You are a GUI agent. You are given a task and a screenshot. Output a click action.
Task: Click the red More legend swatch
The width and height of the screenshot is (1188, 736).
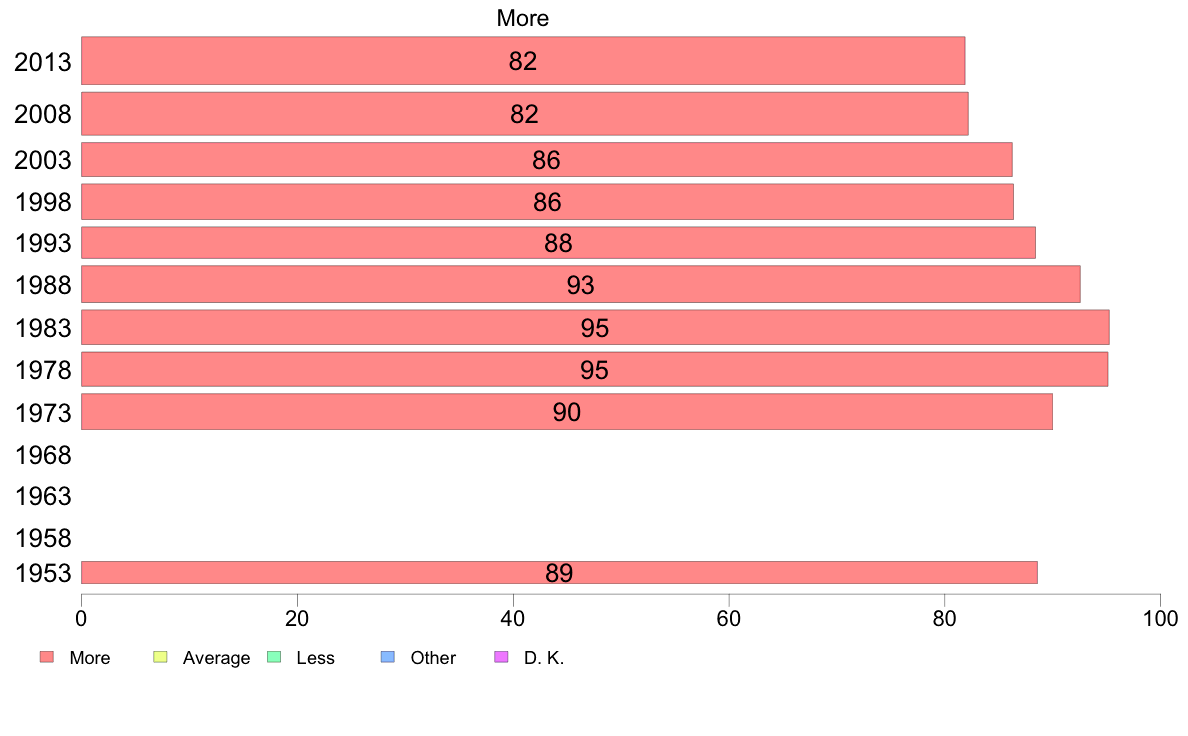click(x=47, y=656)
